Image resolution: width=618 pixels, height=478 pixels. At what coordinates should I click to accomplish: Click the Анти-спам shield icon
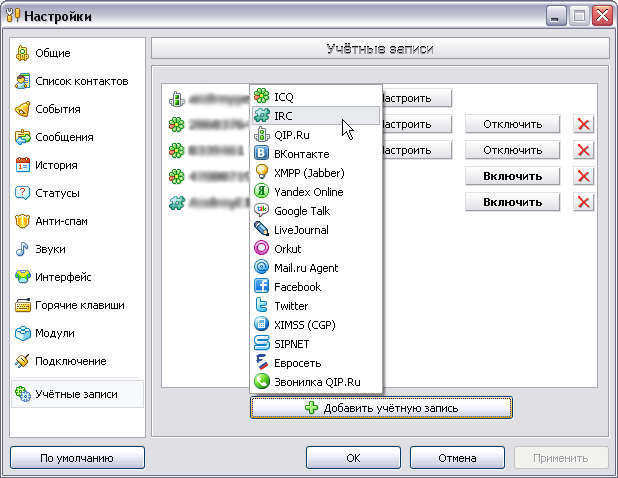[22, 221]
